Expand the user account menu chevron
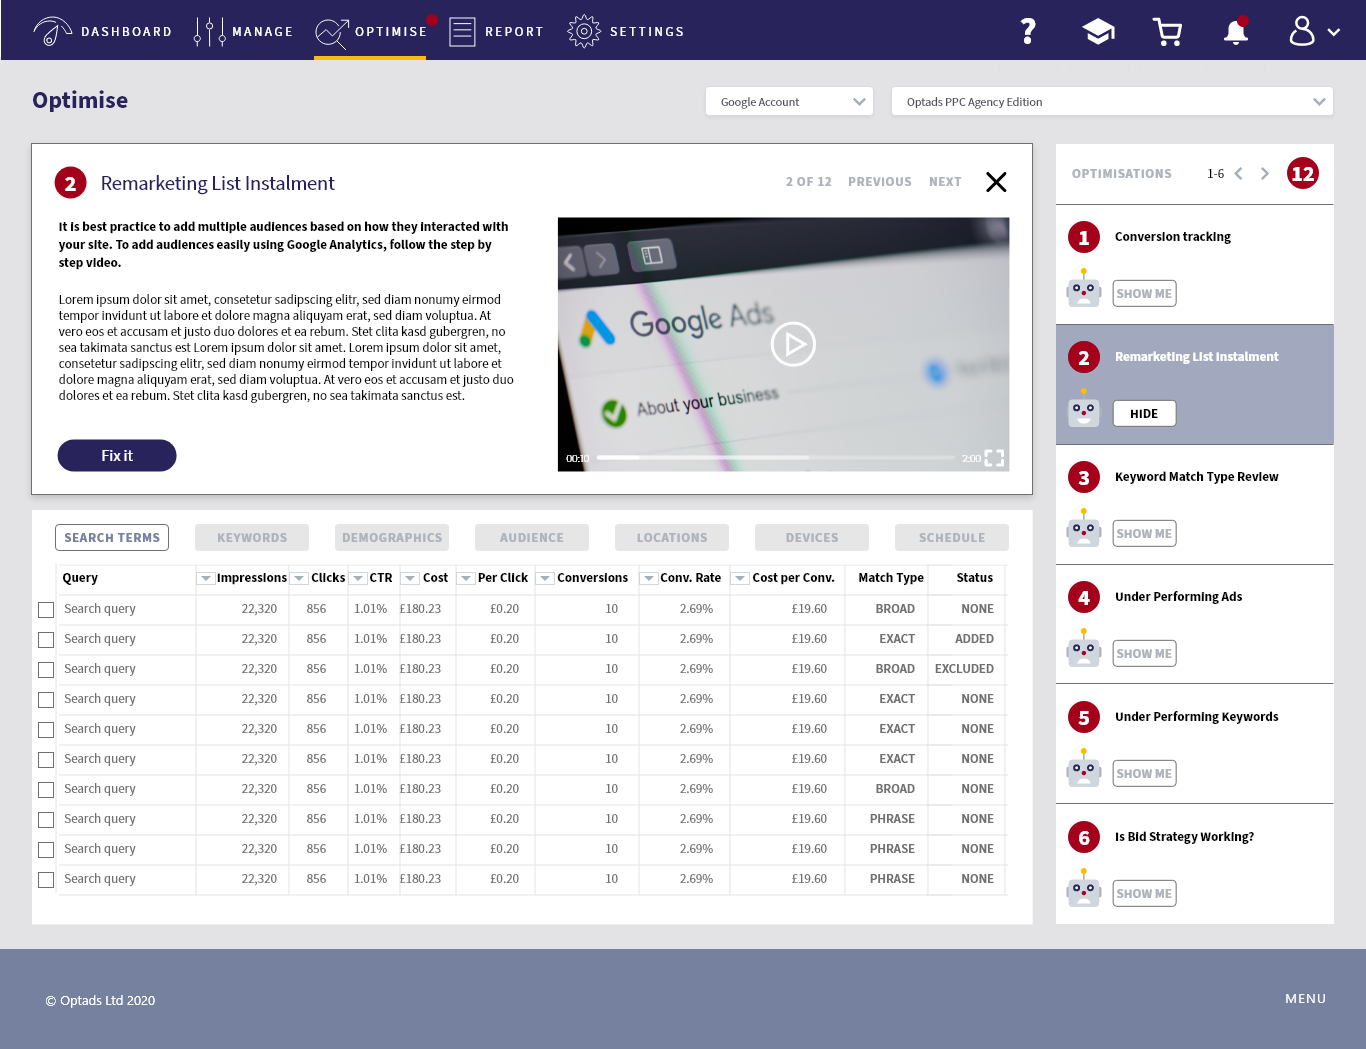Screen dimensions: 1366x1049 tap(1334, 32)
